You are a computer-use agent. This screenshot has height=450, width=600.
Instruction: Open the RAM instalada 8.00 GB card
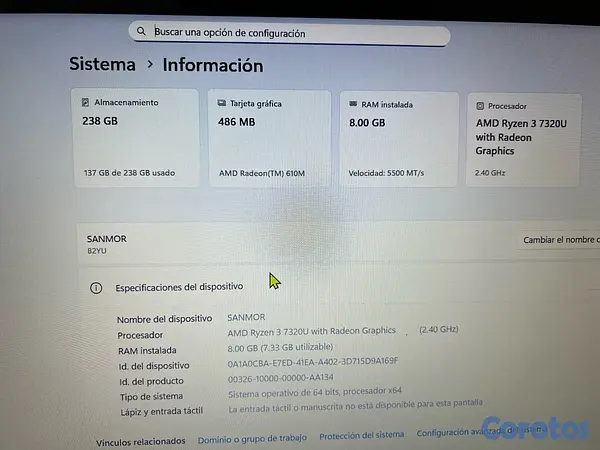pyautogui.click(x=399, y=139)
